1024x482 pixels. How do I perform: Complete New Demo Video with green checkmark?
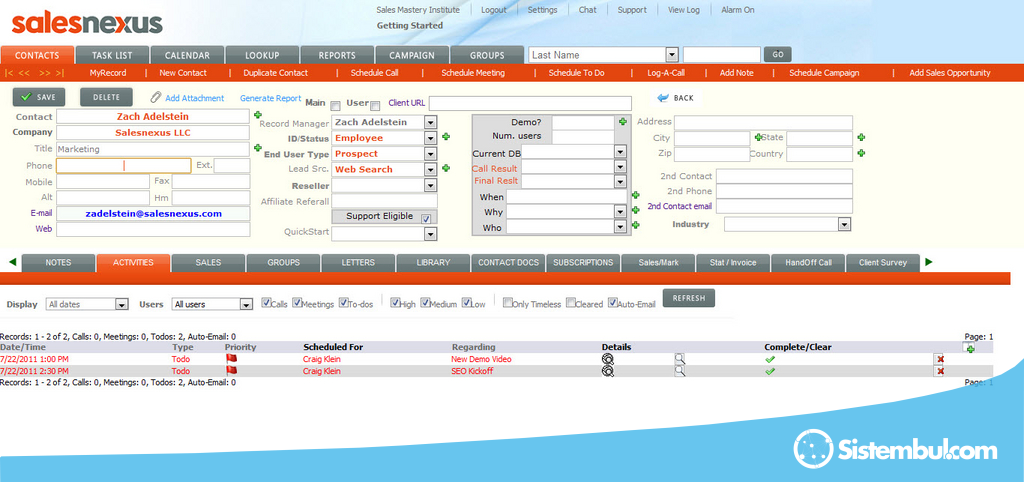pyautogui.click(x=770, y=359)
